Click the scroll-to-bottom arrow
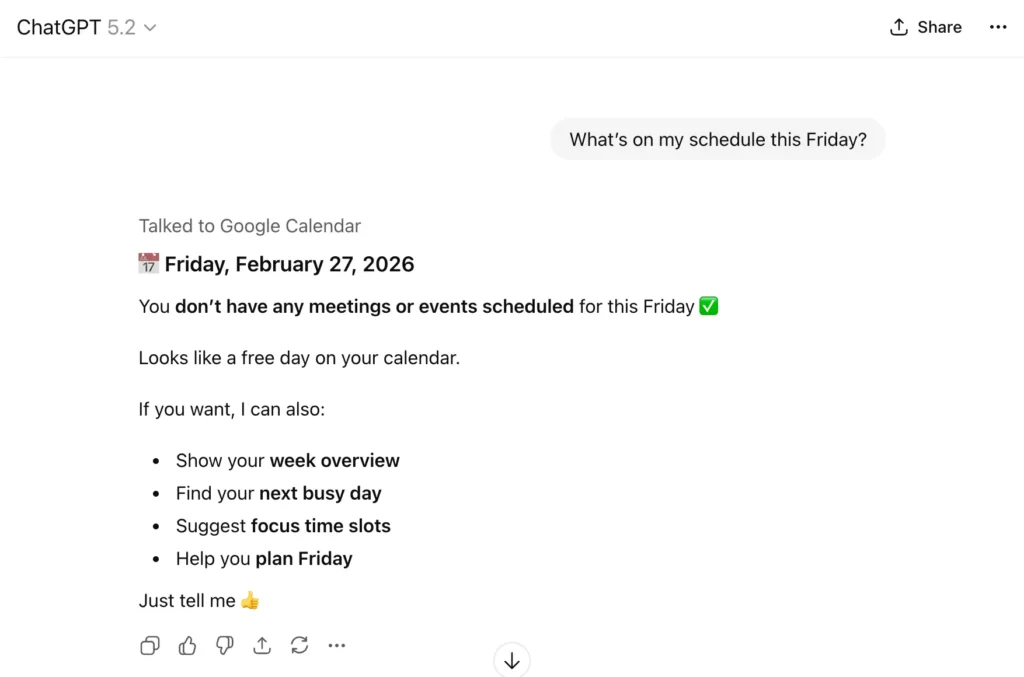Screen dimensions: 1024x677 [x=511, y=660]
